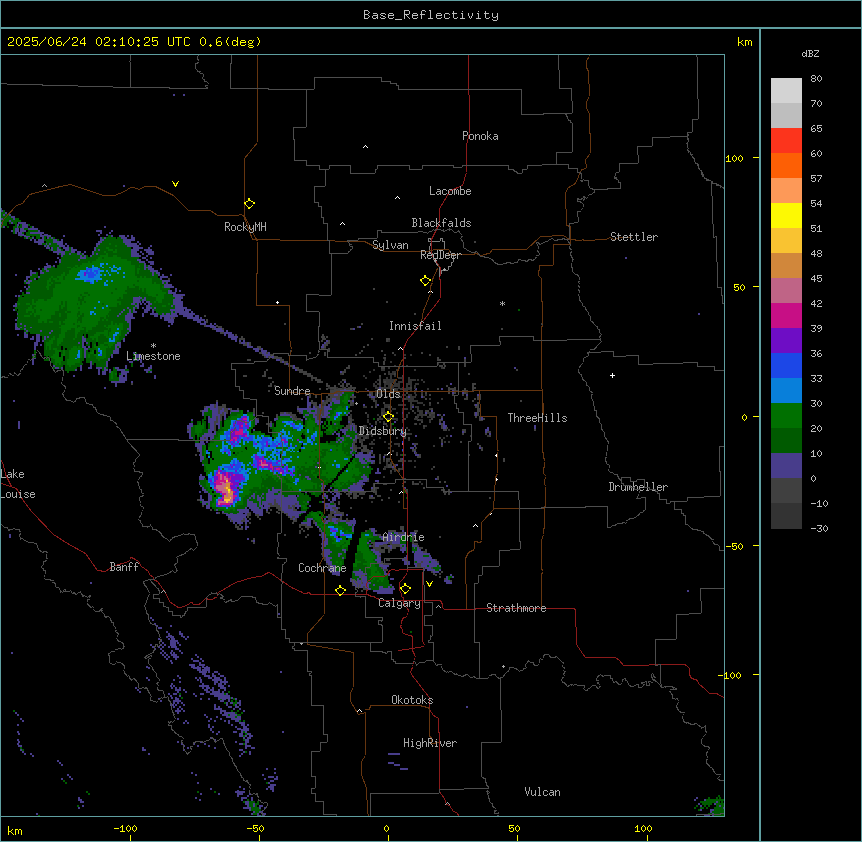Screen dimensions: 862x842
Task: Click the Banff label
Action: [x=124, y=567]
